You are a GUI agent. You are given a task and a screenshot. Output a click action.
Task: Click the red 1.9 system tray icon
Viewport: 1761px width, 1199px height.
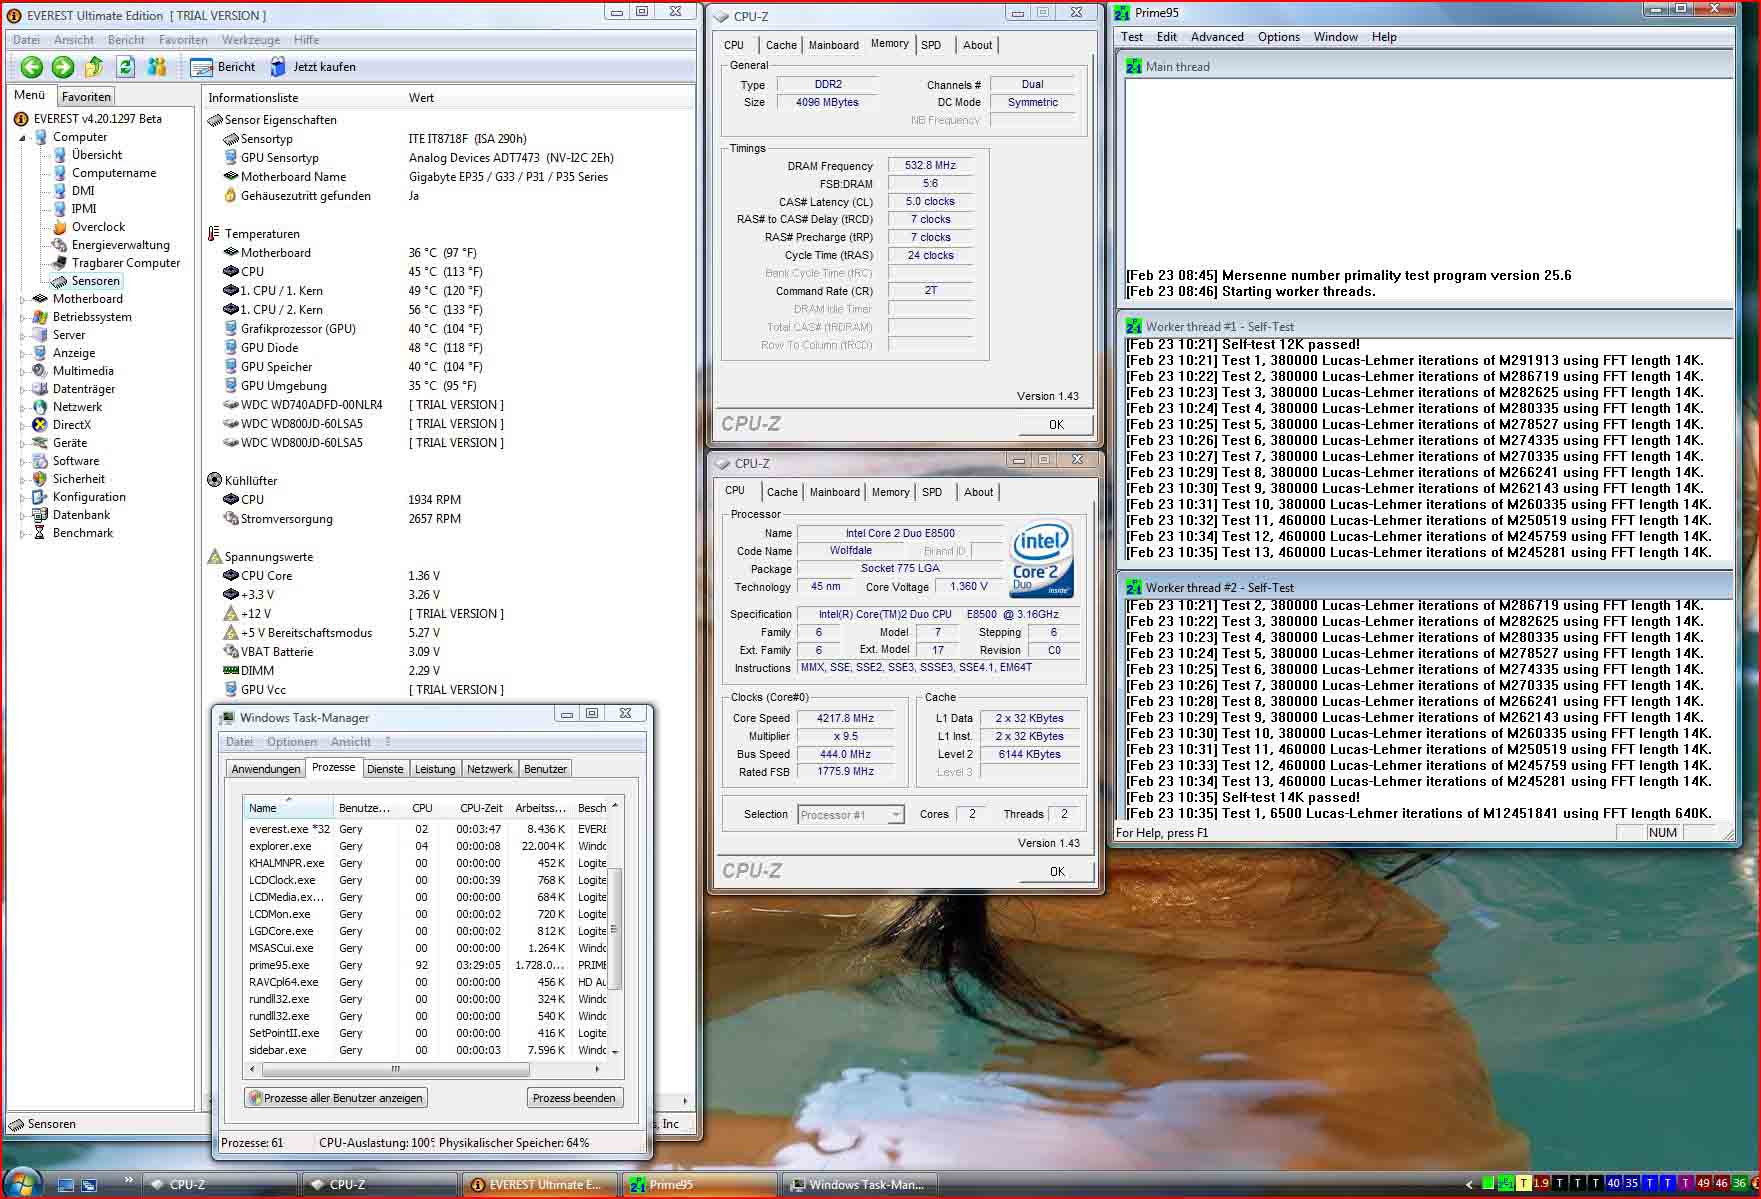point(1541,1184)
